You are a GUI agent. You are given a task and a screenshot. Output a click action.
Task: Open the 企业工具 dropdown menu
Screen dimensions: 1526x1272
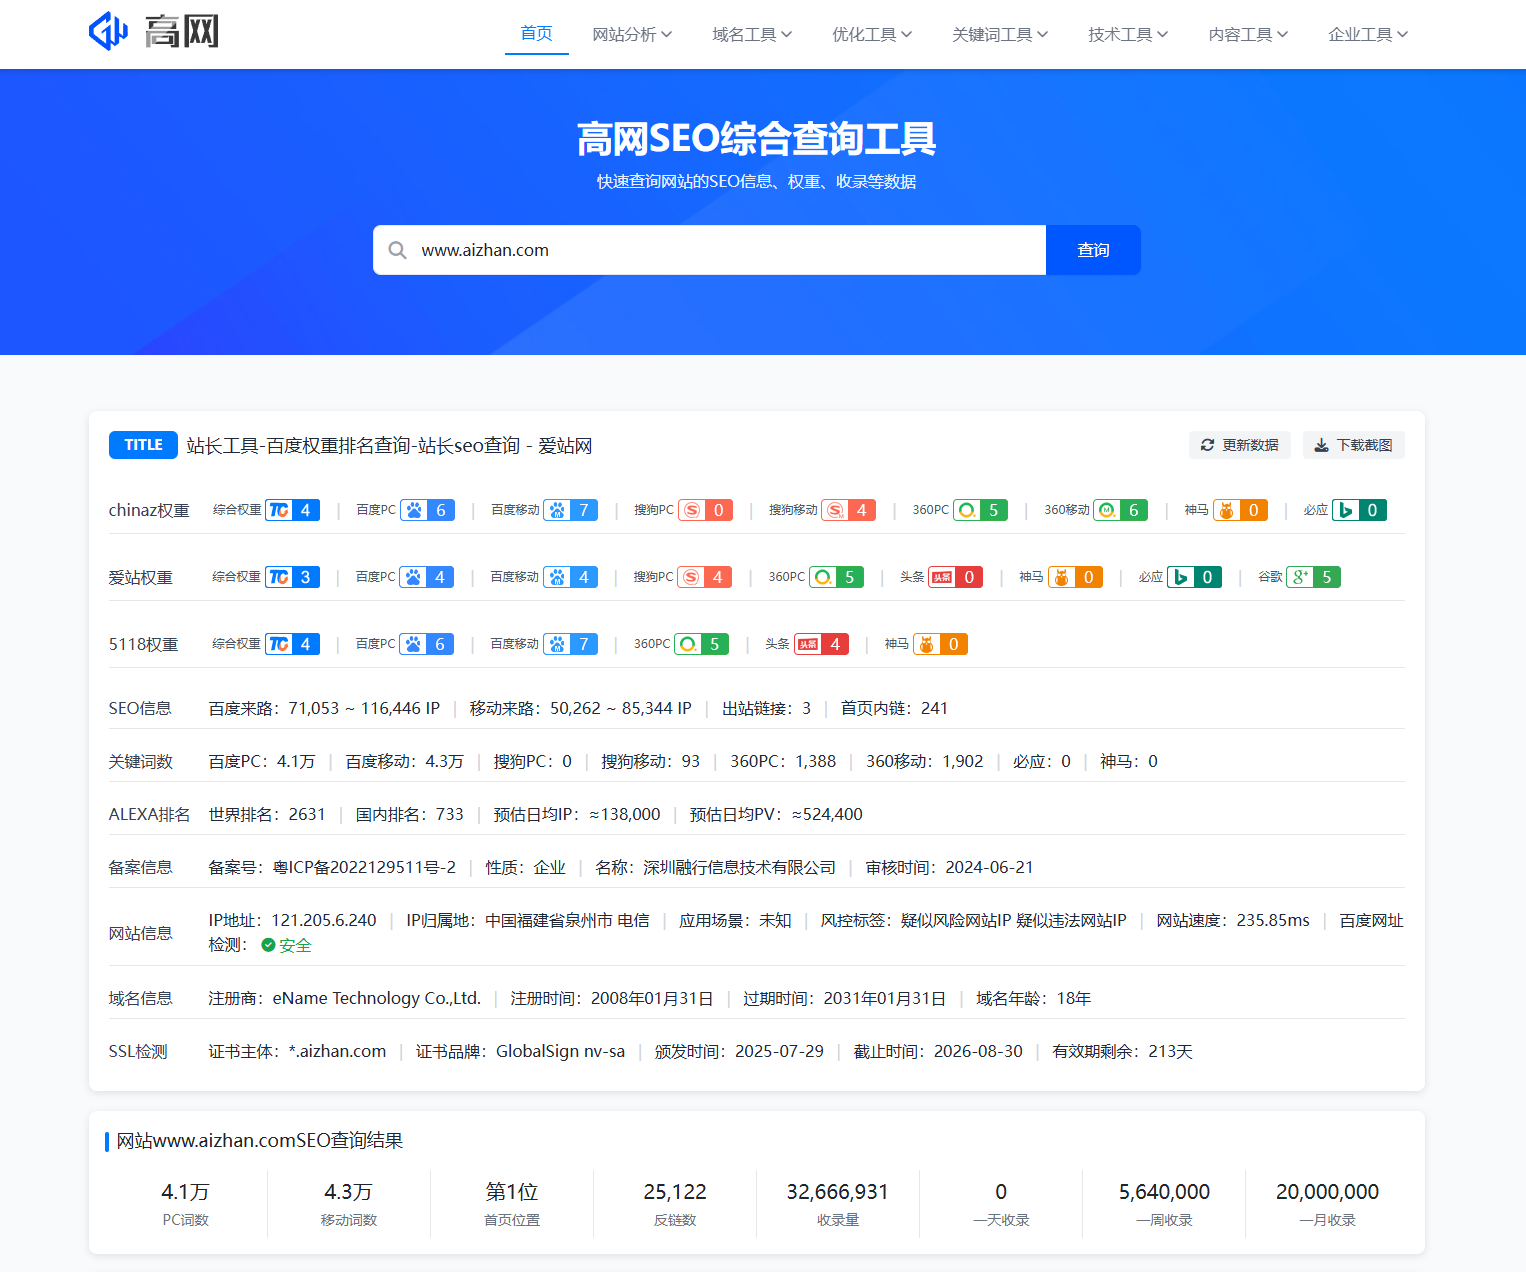click(x=1367, y=35)
